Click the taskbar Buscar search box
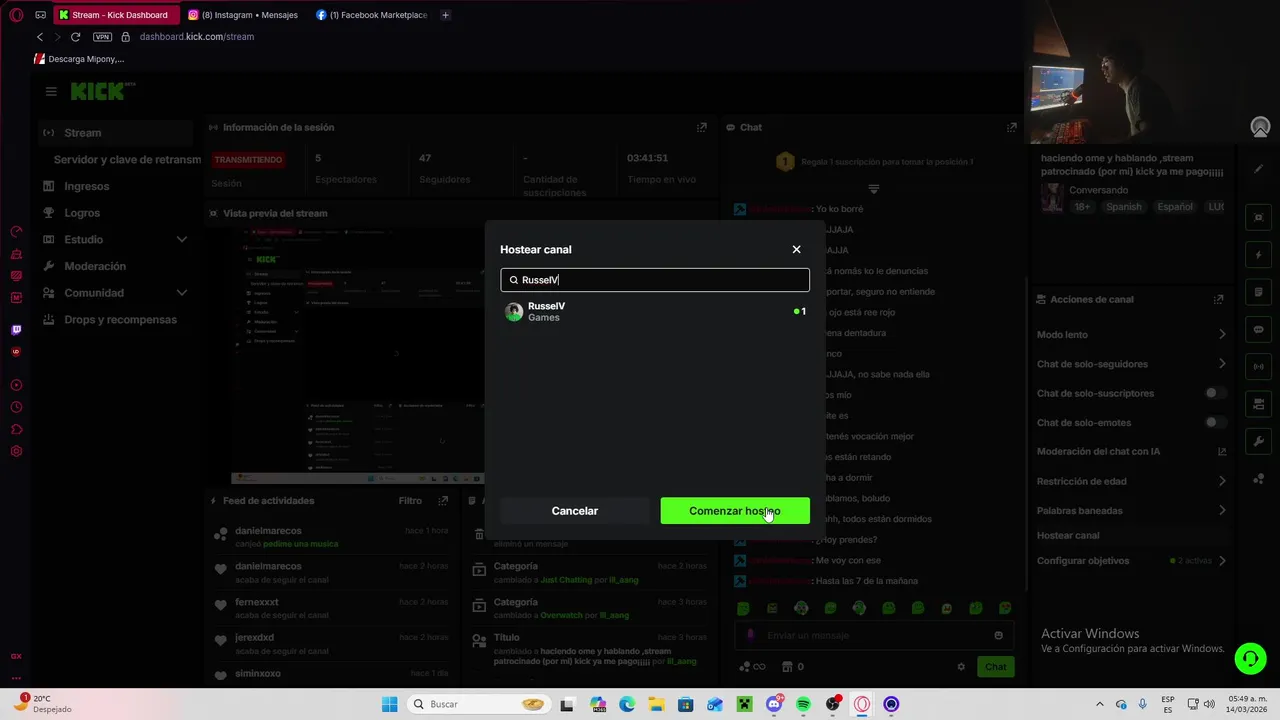 (478, 704)
